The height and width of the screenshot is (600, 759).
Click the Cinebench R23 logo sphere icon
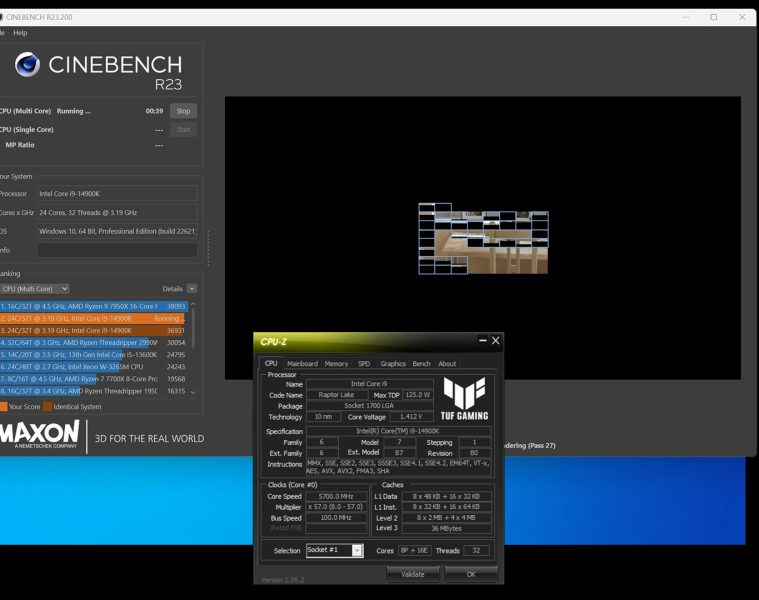click(27, 65)
